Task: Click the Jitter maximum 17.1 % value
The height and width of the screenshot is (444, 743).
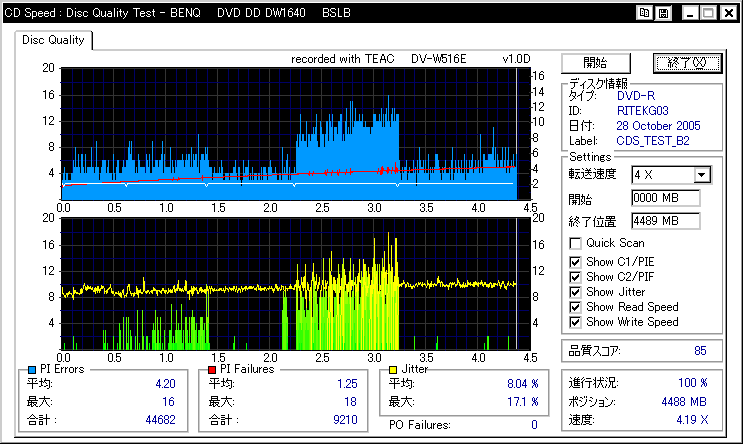Action: click(523, 402)
